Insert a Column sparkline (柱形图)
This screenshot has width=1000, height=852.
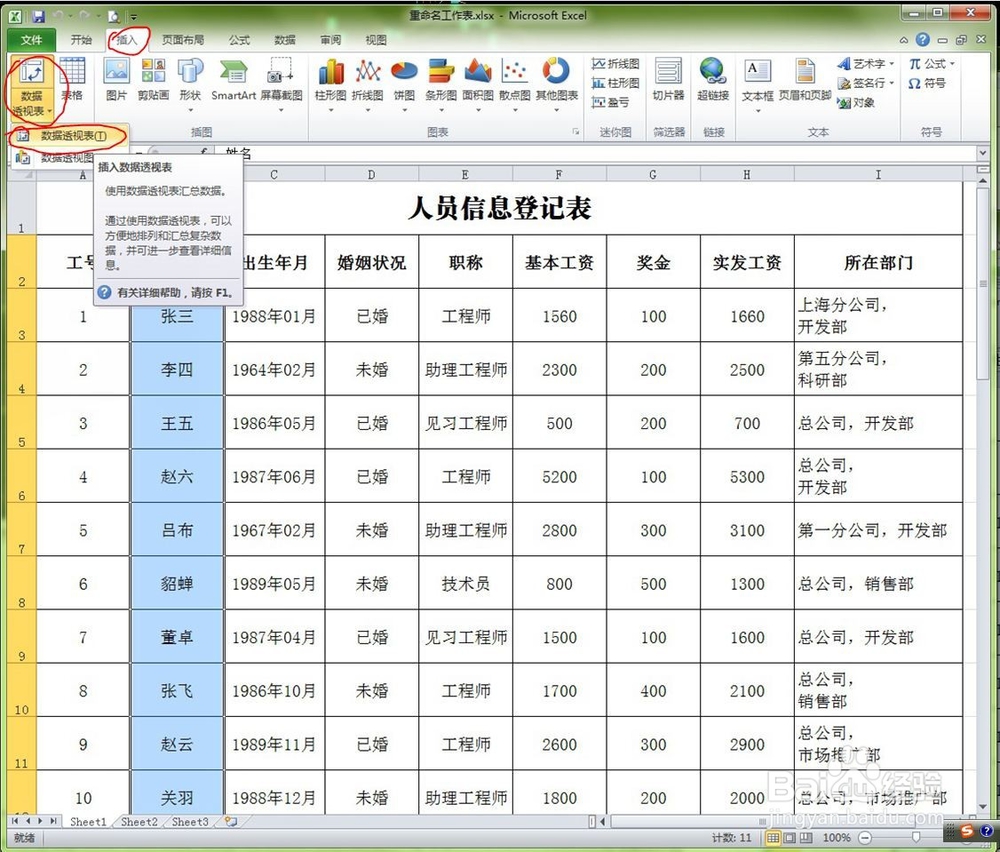615,83
